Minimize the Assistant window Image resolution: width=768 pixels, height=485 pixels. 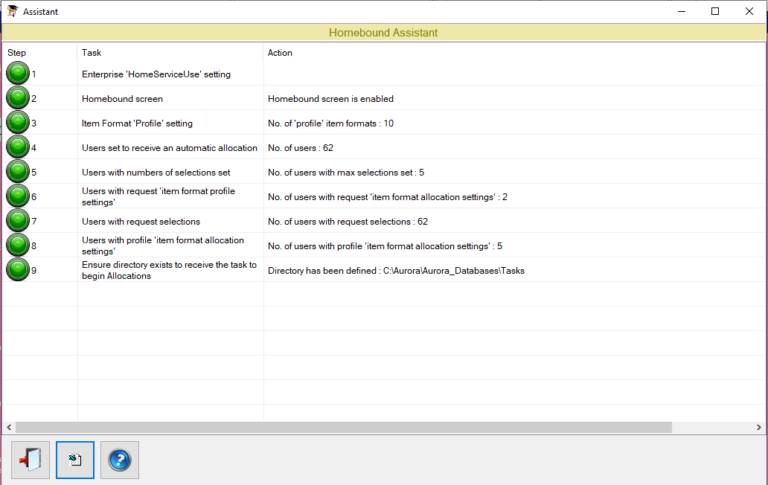681,11
